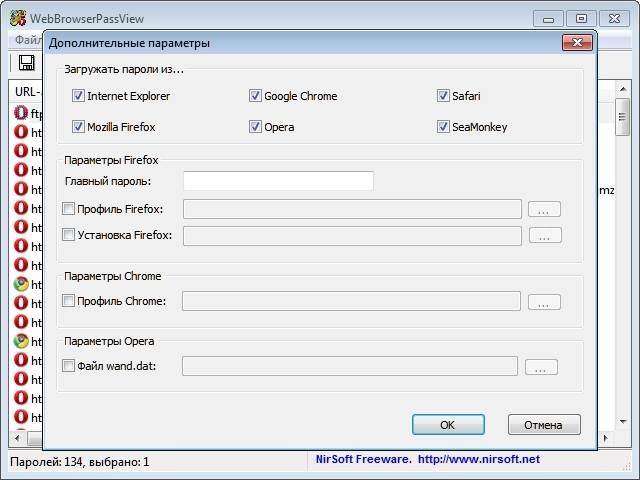
Task: Uncheck the Google Chrome checkbox
Action: [255, 96]
